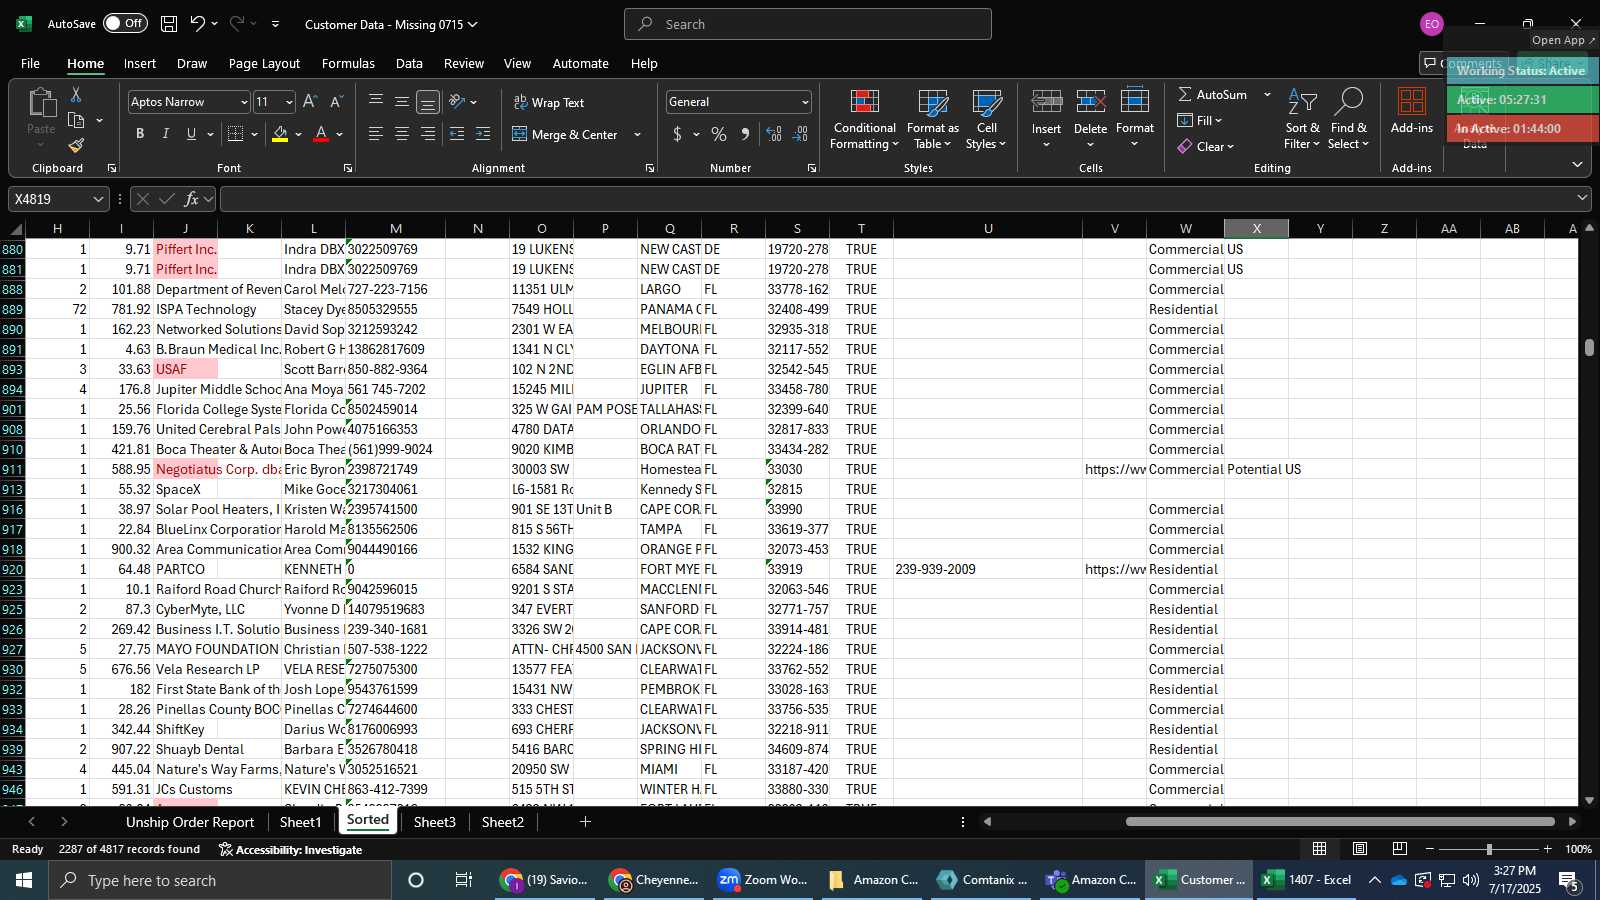Click the Increase Indent icon
The image size is (1600, 900).
tap(483, 134)
